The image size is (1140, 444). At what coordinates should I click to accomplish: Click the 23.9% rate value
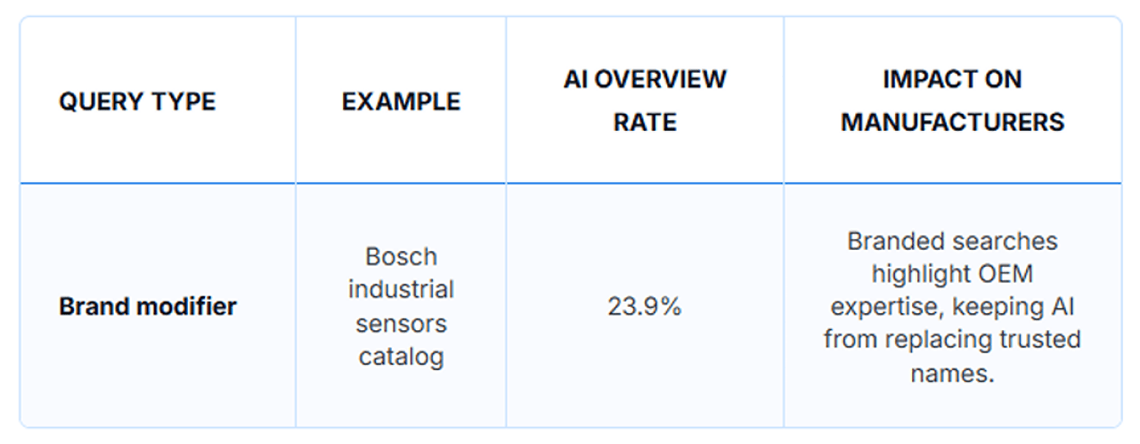[645, 306]
